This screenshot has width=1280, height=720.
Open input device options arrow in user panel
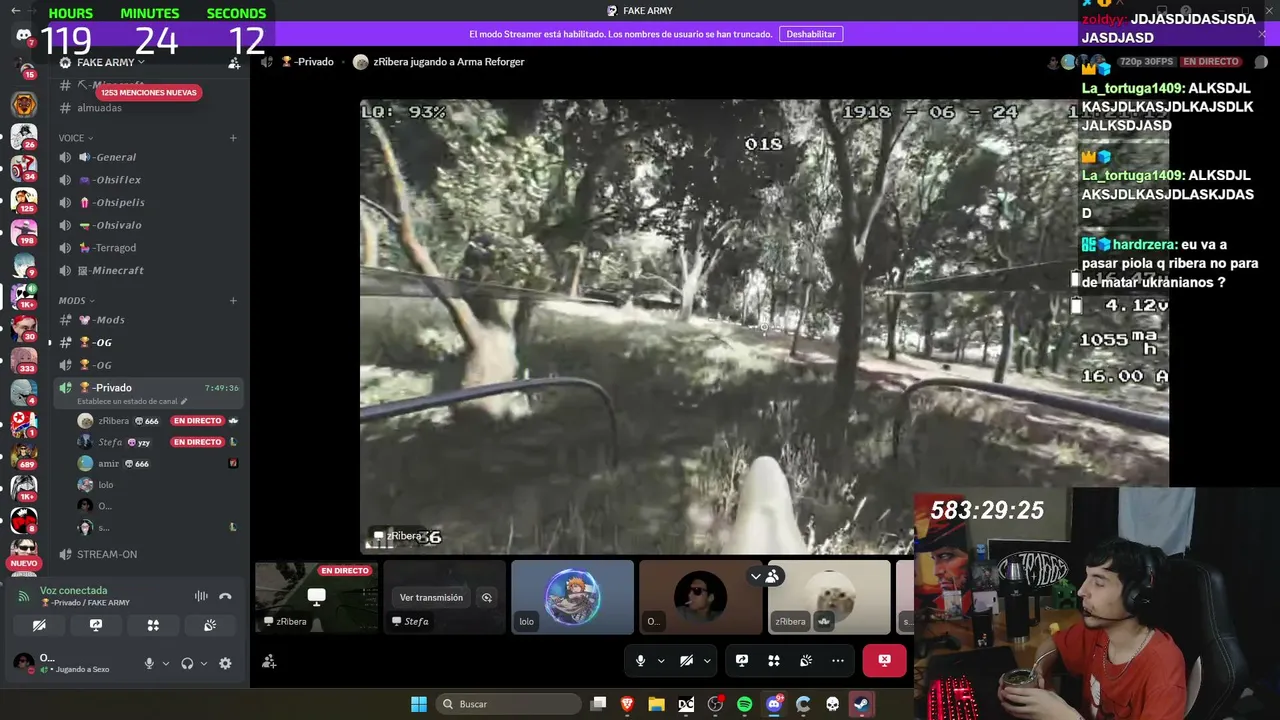coord(166,663)
